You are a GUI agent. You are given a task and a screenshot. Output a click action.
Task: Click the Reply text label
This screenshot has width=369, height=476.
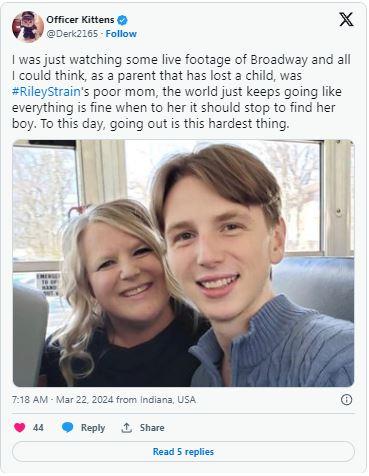[x=93, y=428]
